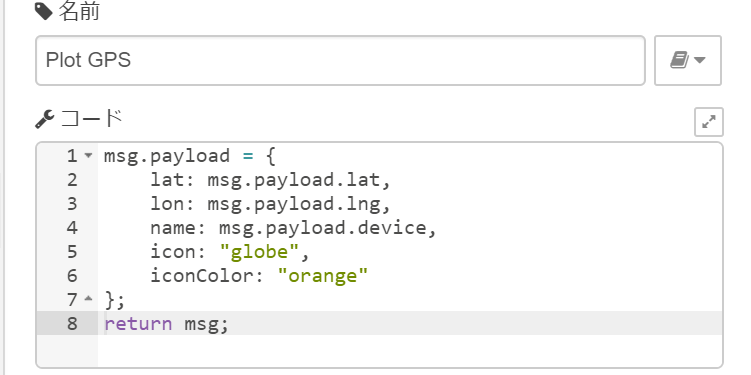Select line number 6 in gutter

72,276
